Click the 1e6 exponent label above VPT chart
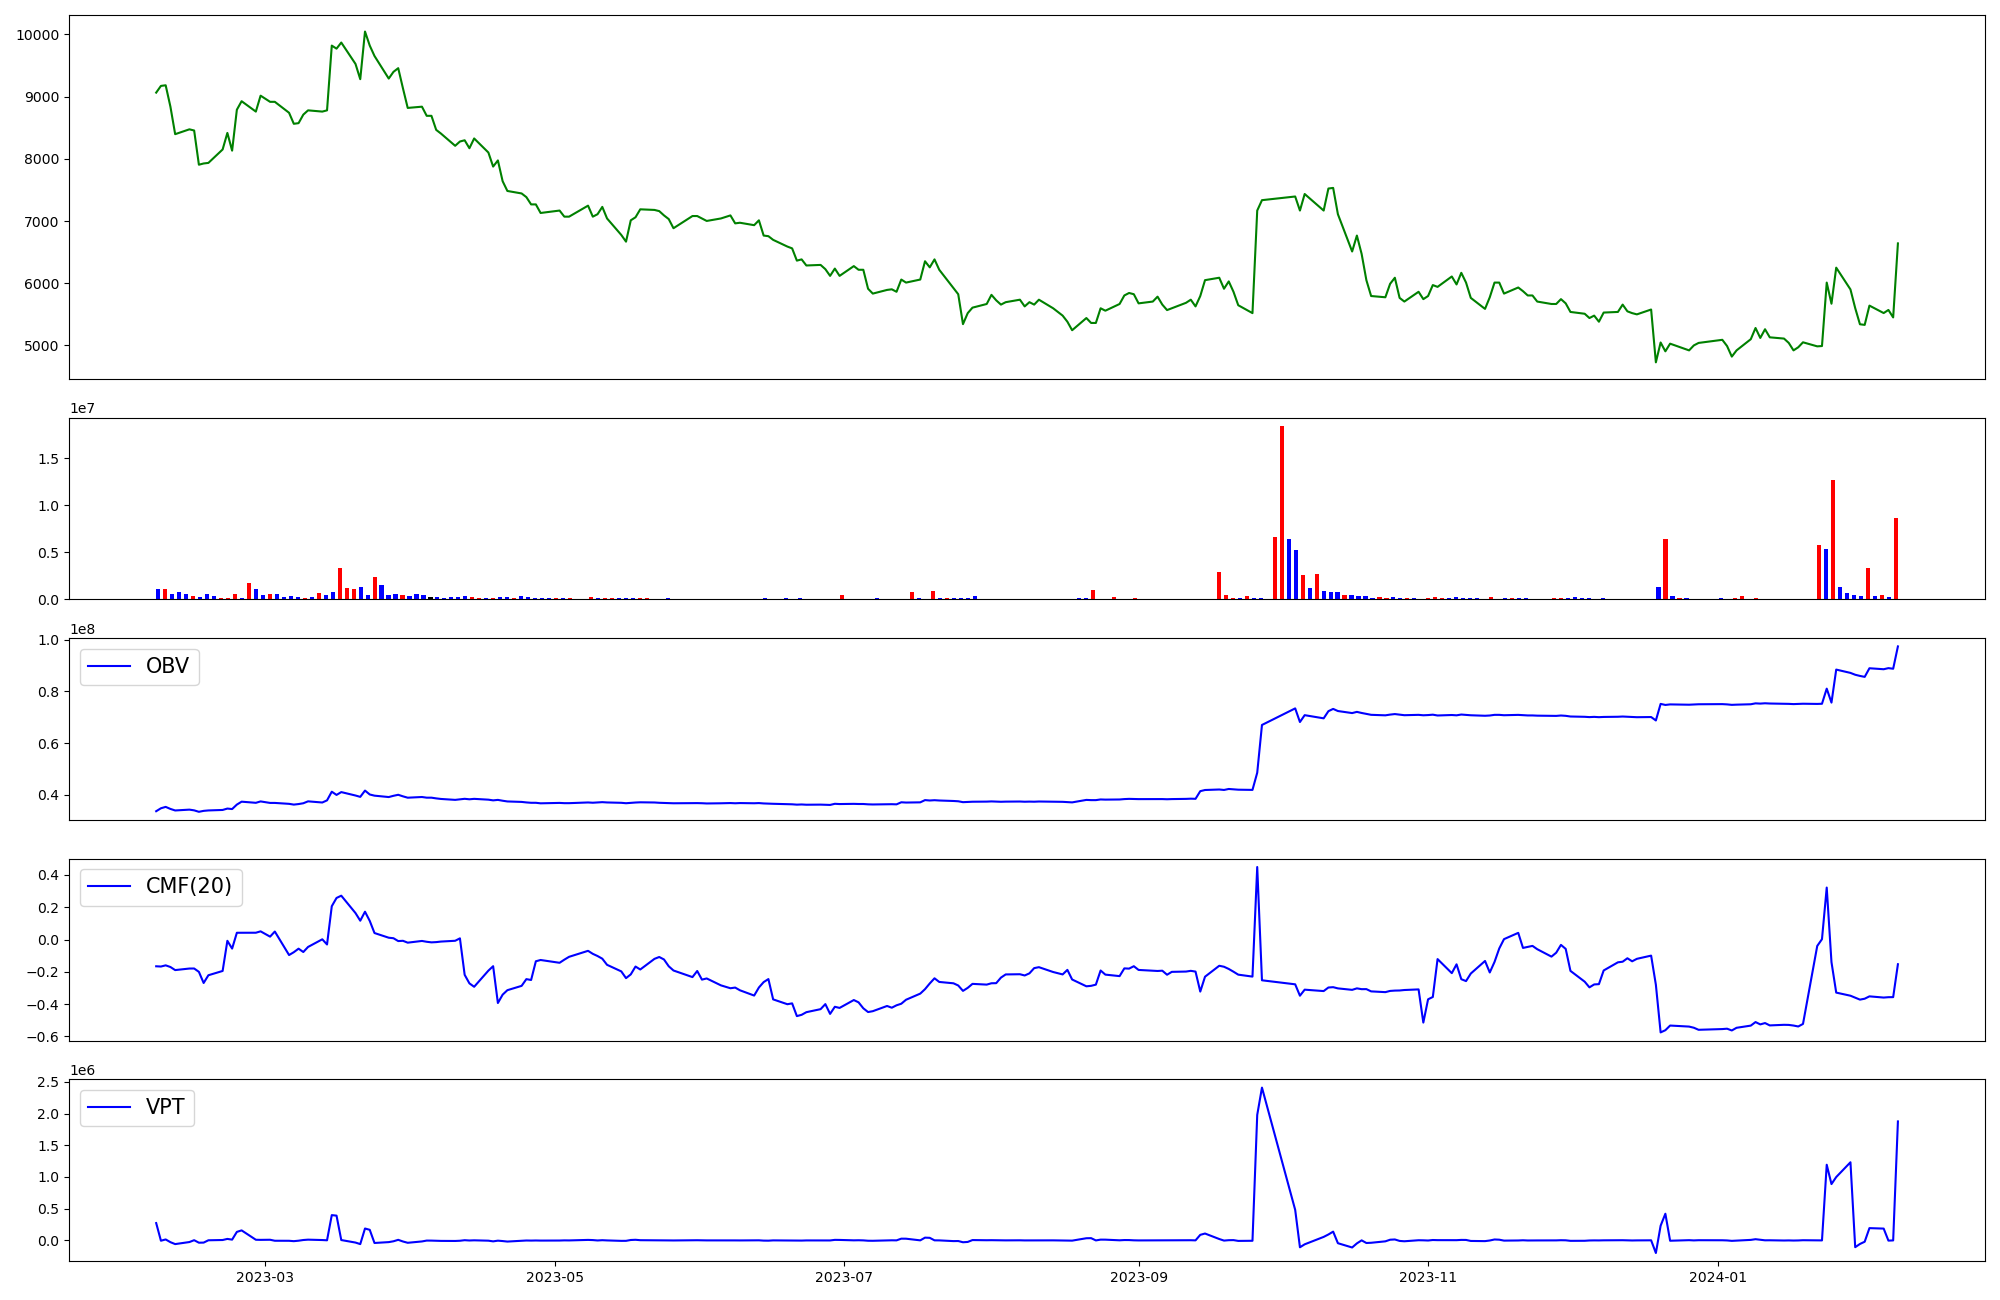 pos(82,1070)
